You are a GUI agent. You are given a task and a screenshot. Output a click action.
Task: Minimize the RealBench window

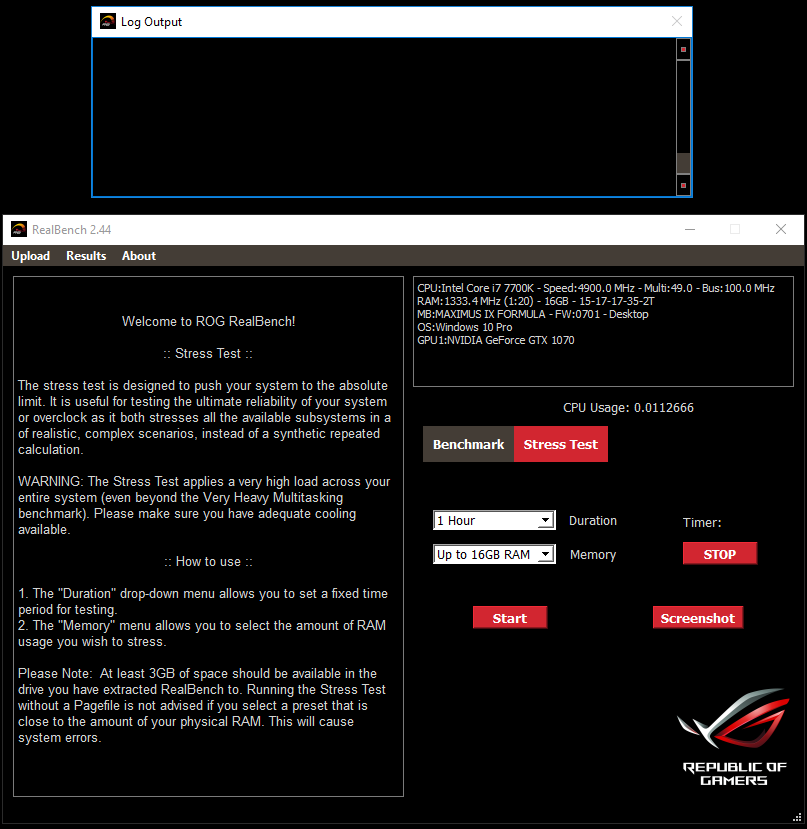689,229
